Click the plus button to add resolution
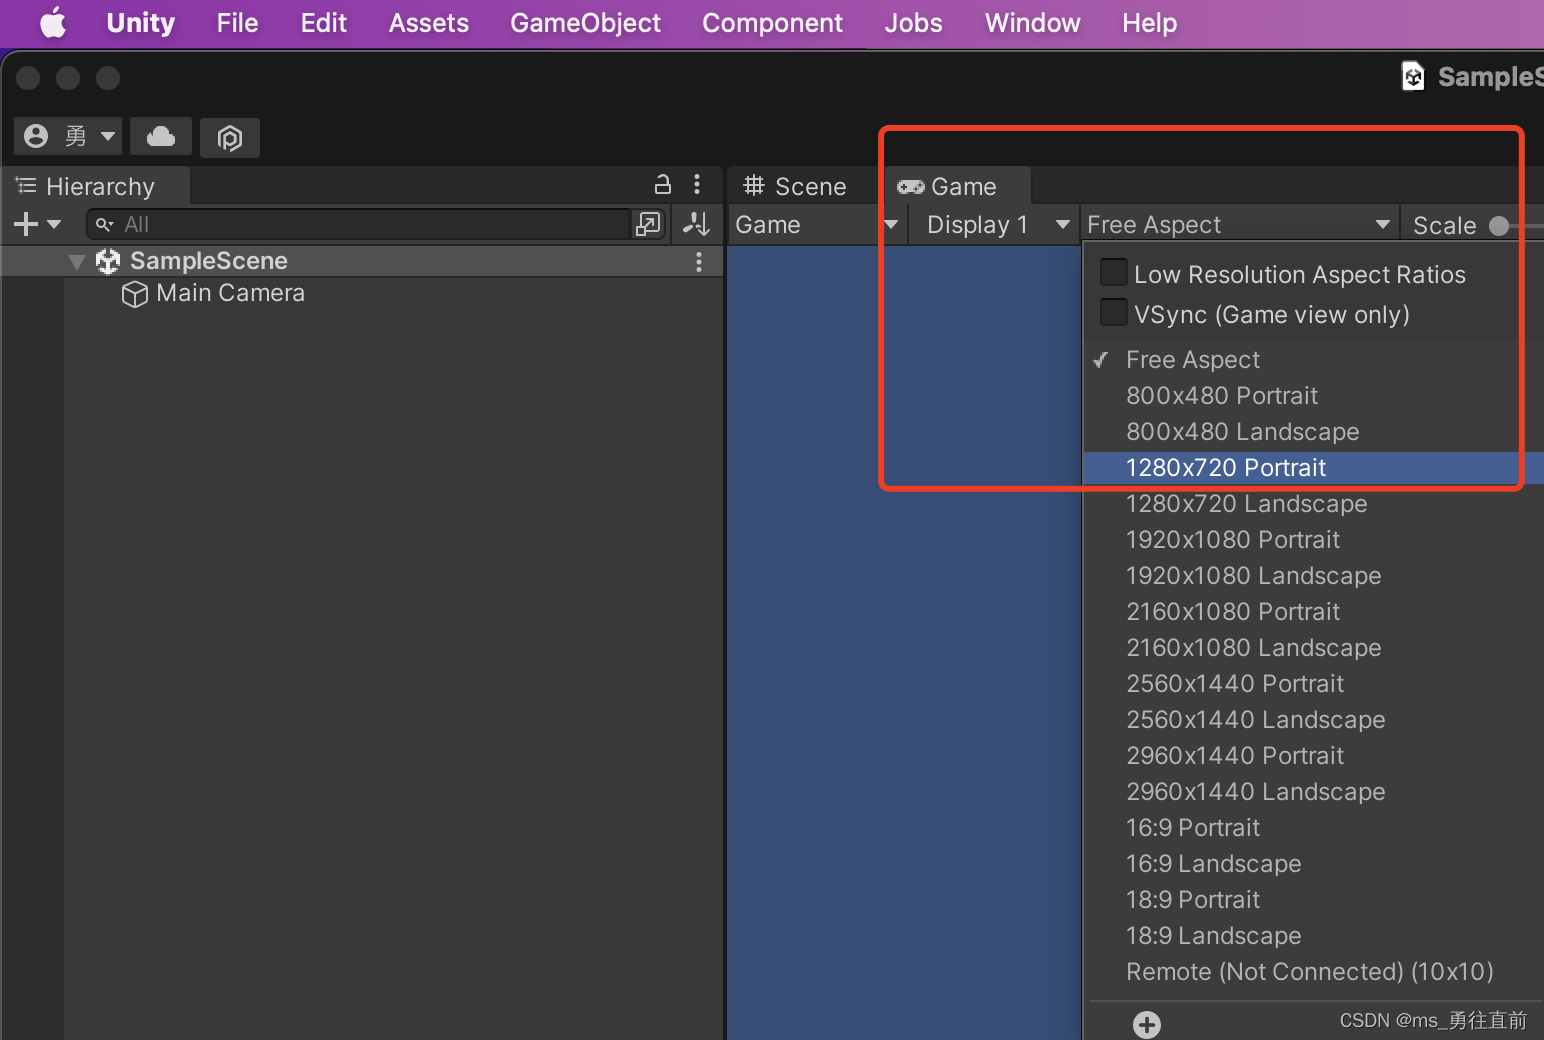This screenshot has width=1544, height=1040. [1147, 1024]
